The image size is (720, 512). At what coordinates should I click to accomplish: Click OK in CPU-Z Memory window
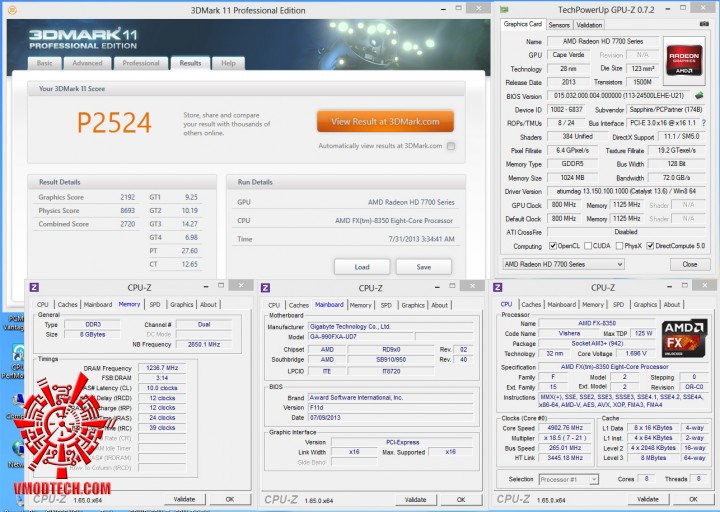230,499
